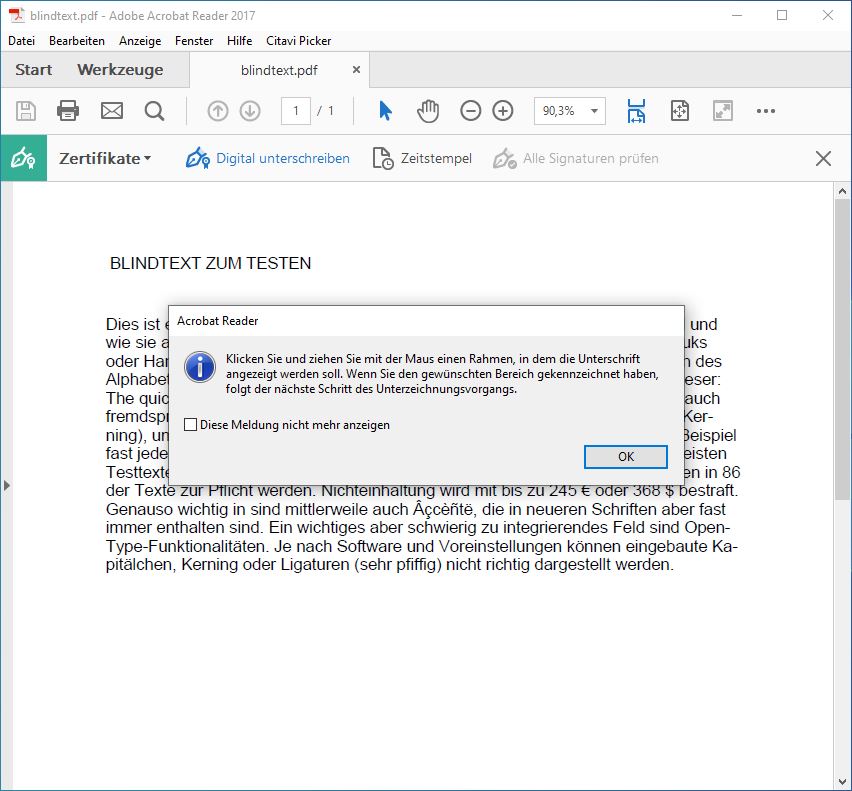Click the scroll up arrow
The height and width of the screenshot is (791, 852).
[x=842, y=191]
